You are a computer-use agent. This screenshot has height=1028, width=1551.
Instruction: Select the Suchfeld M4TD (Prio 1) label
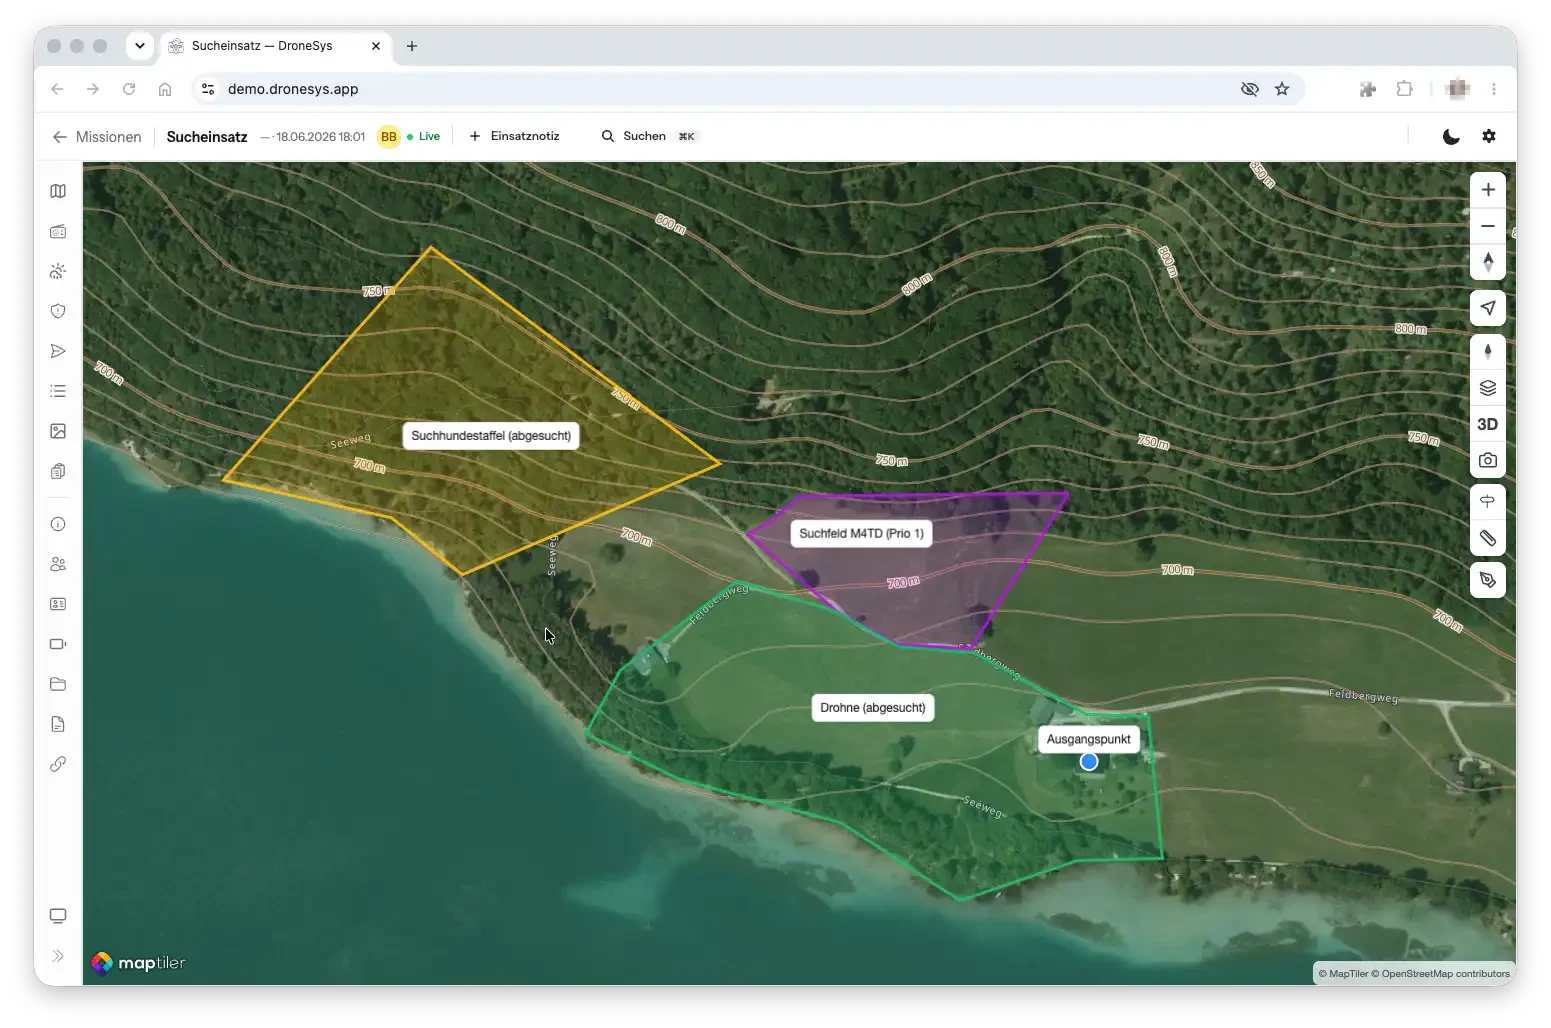(x=861, y=534)
